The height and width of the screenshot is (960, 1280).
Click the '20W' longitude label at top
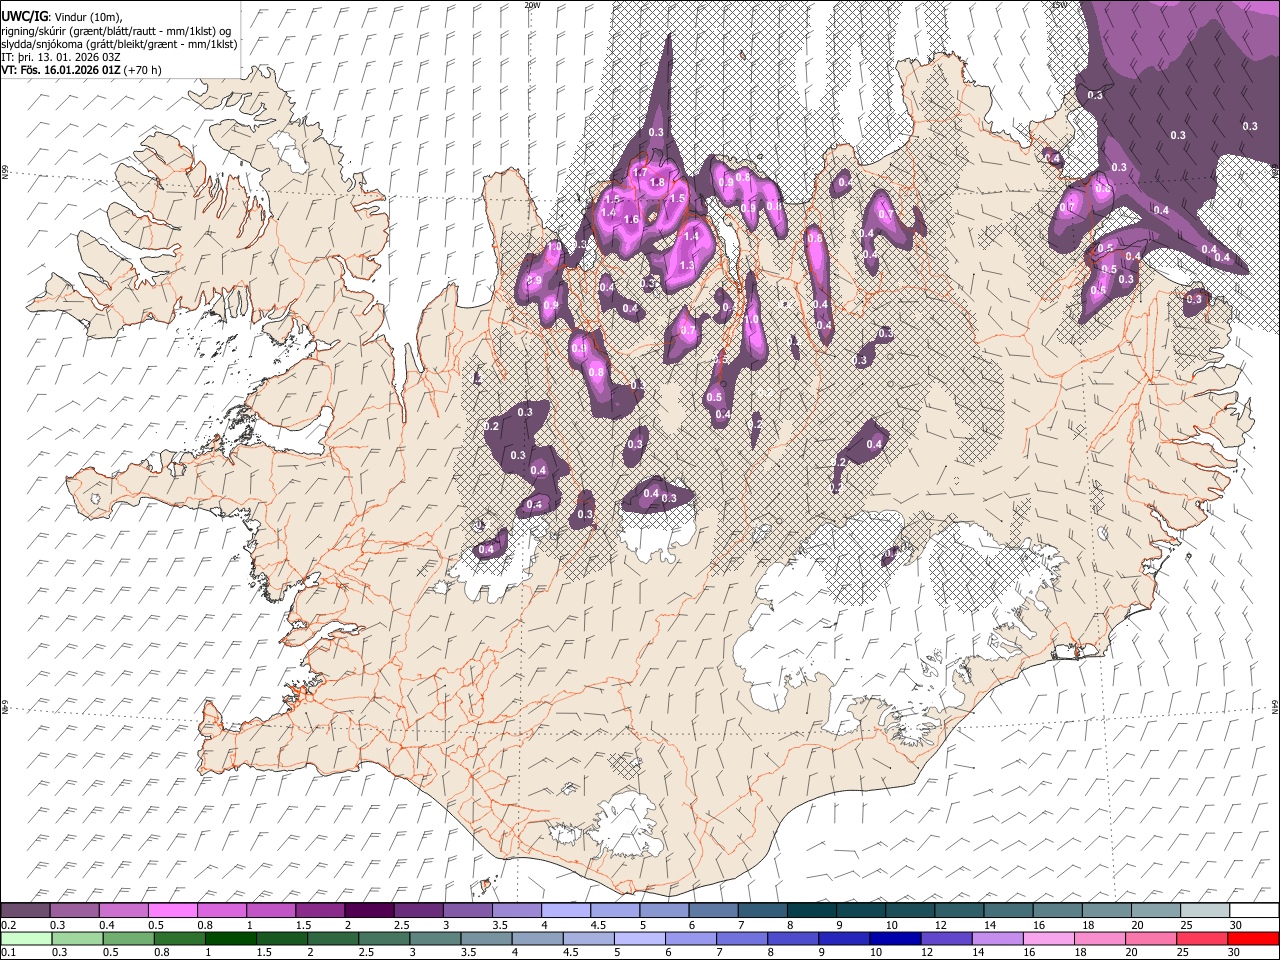(x=532, y=5)
